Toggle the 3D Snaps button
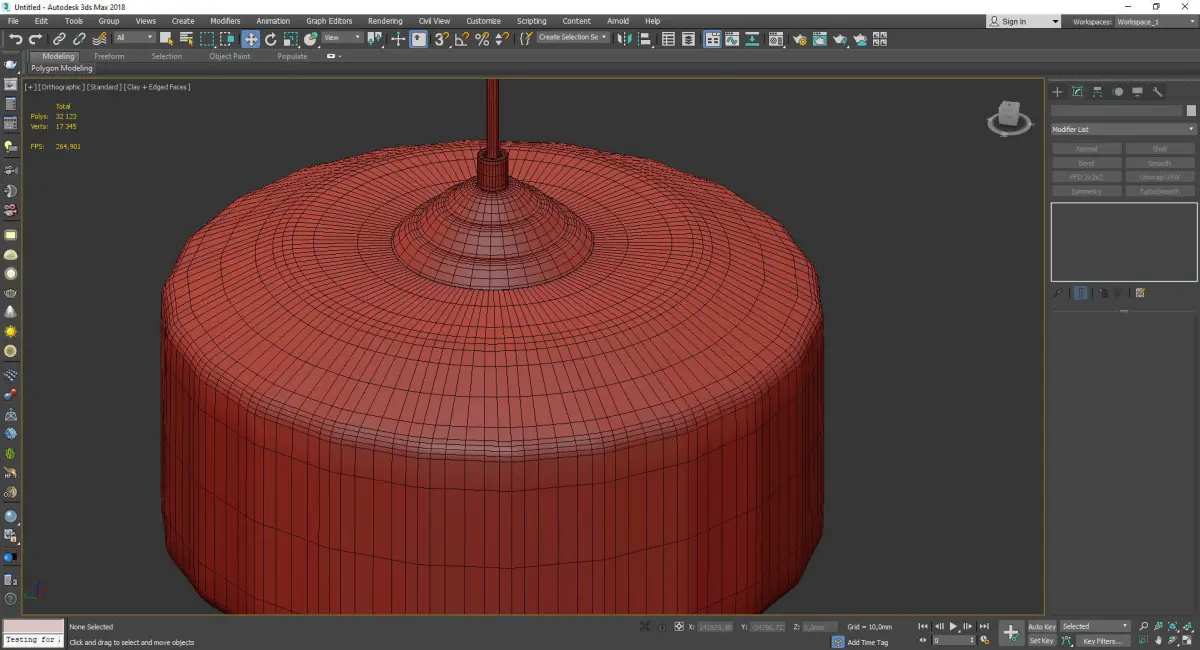Image resolution: width=1200 pixels, height=650 pixels. 440,39
